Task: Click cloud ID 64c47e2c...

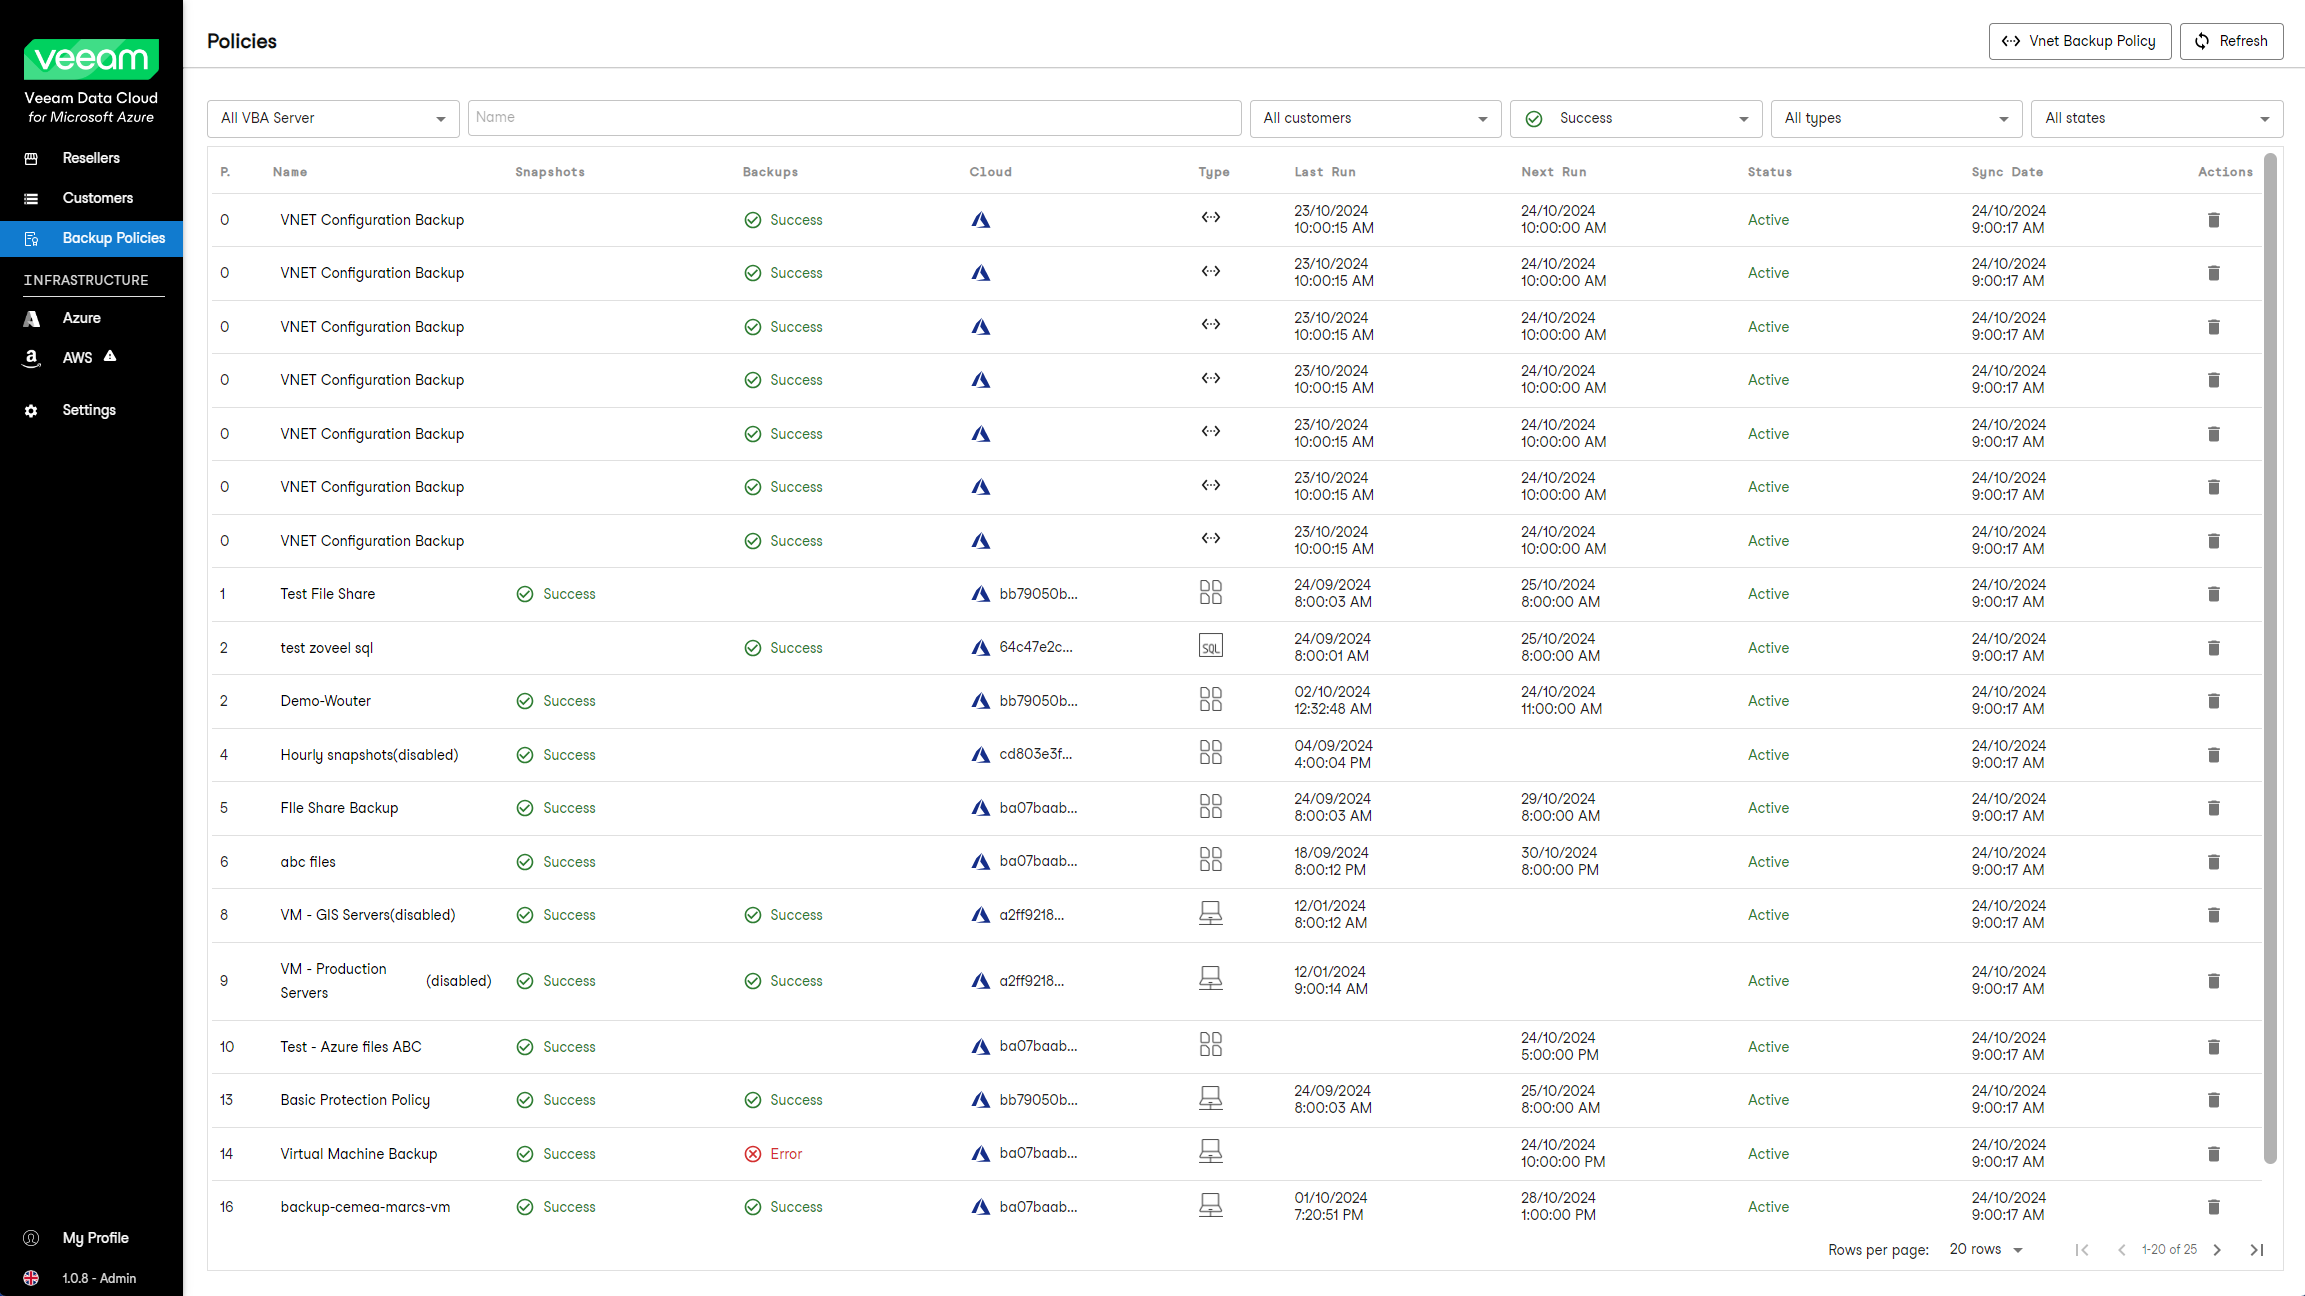Action: click(x=1036, y=647)
